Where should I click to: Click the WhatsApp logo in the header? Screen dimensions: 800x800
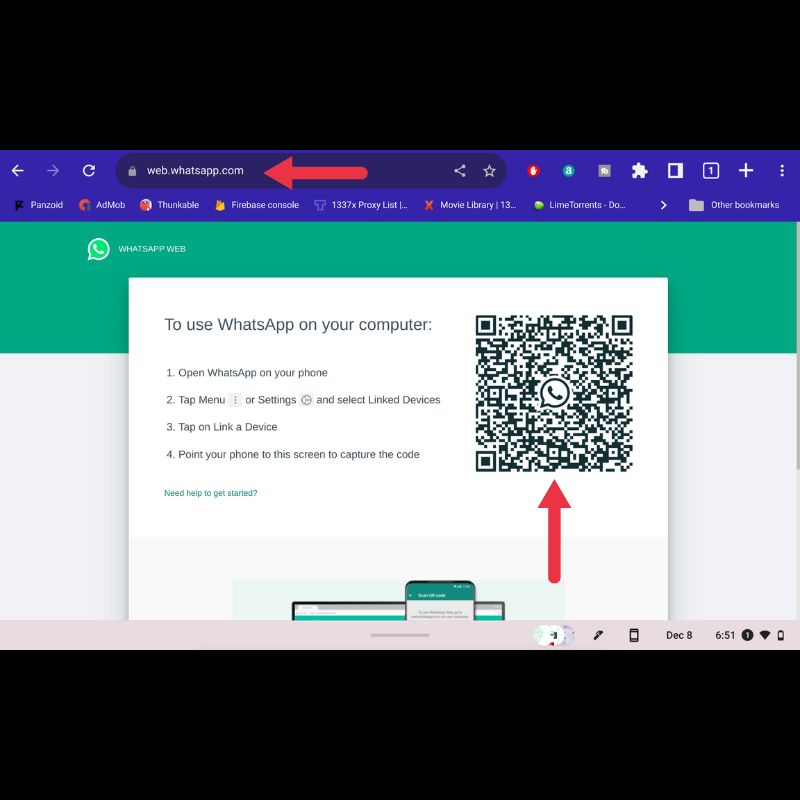pyautogui.click(x=98, y=249)
